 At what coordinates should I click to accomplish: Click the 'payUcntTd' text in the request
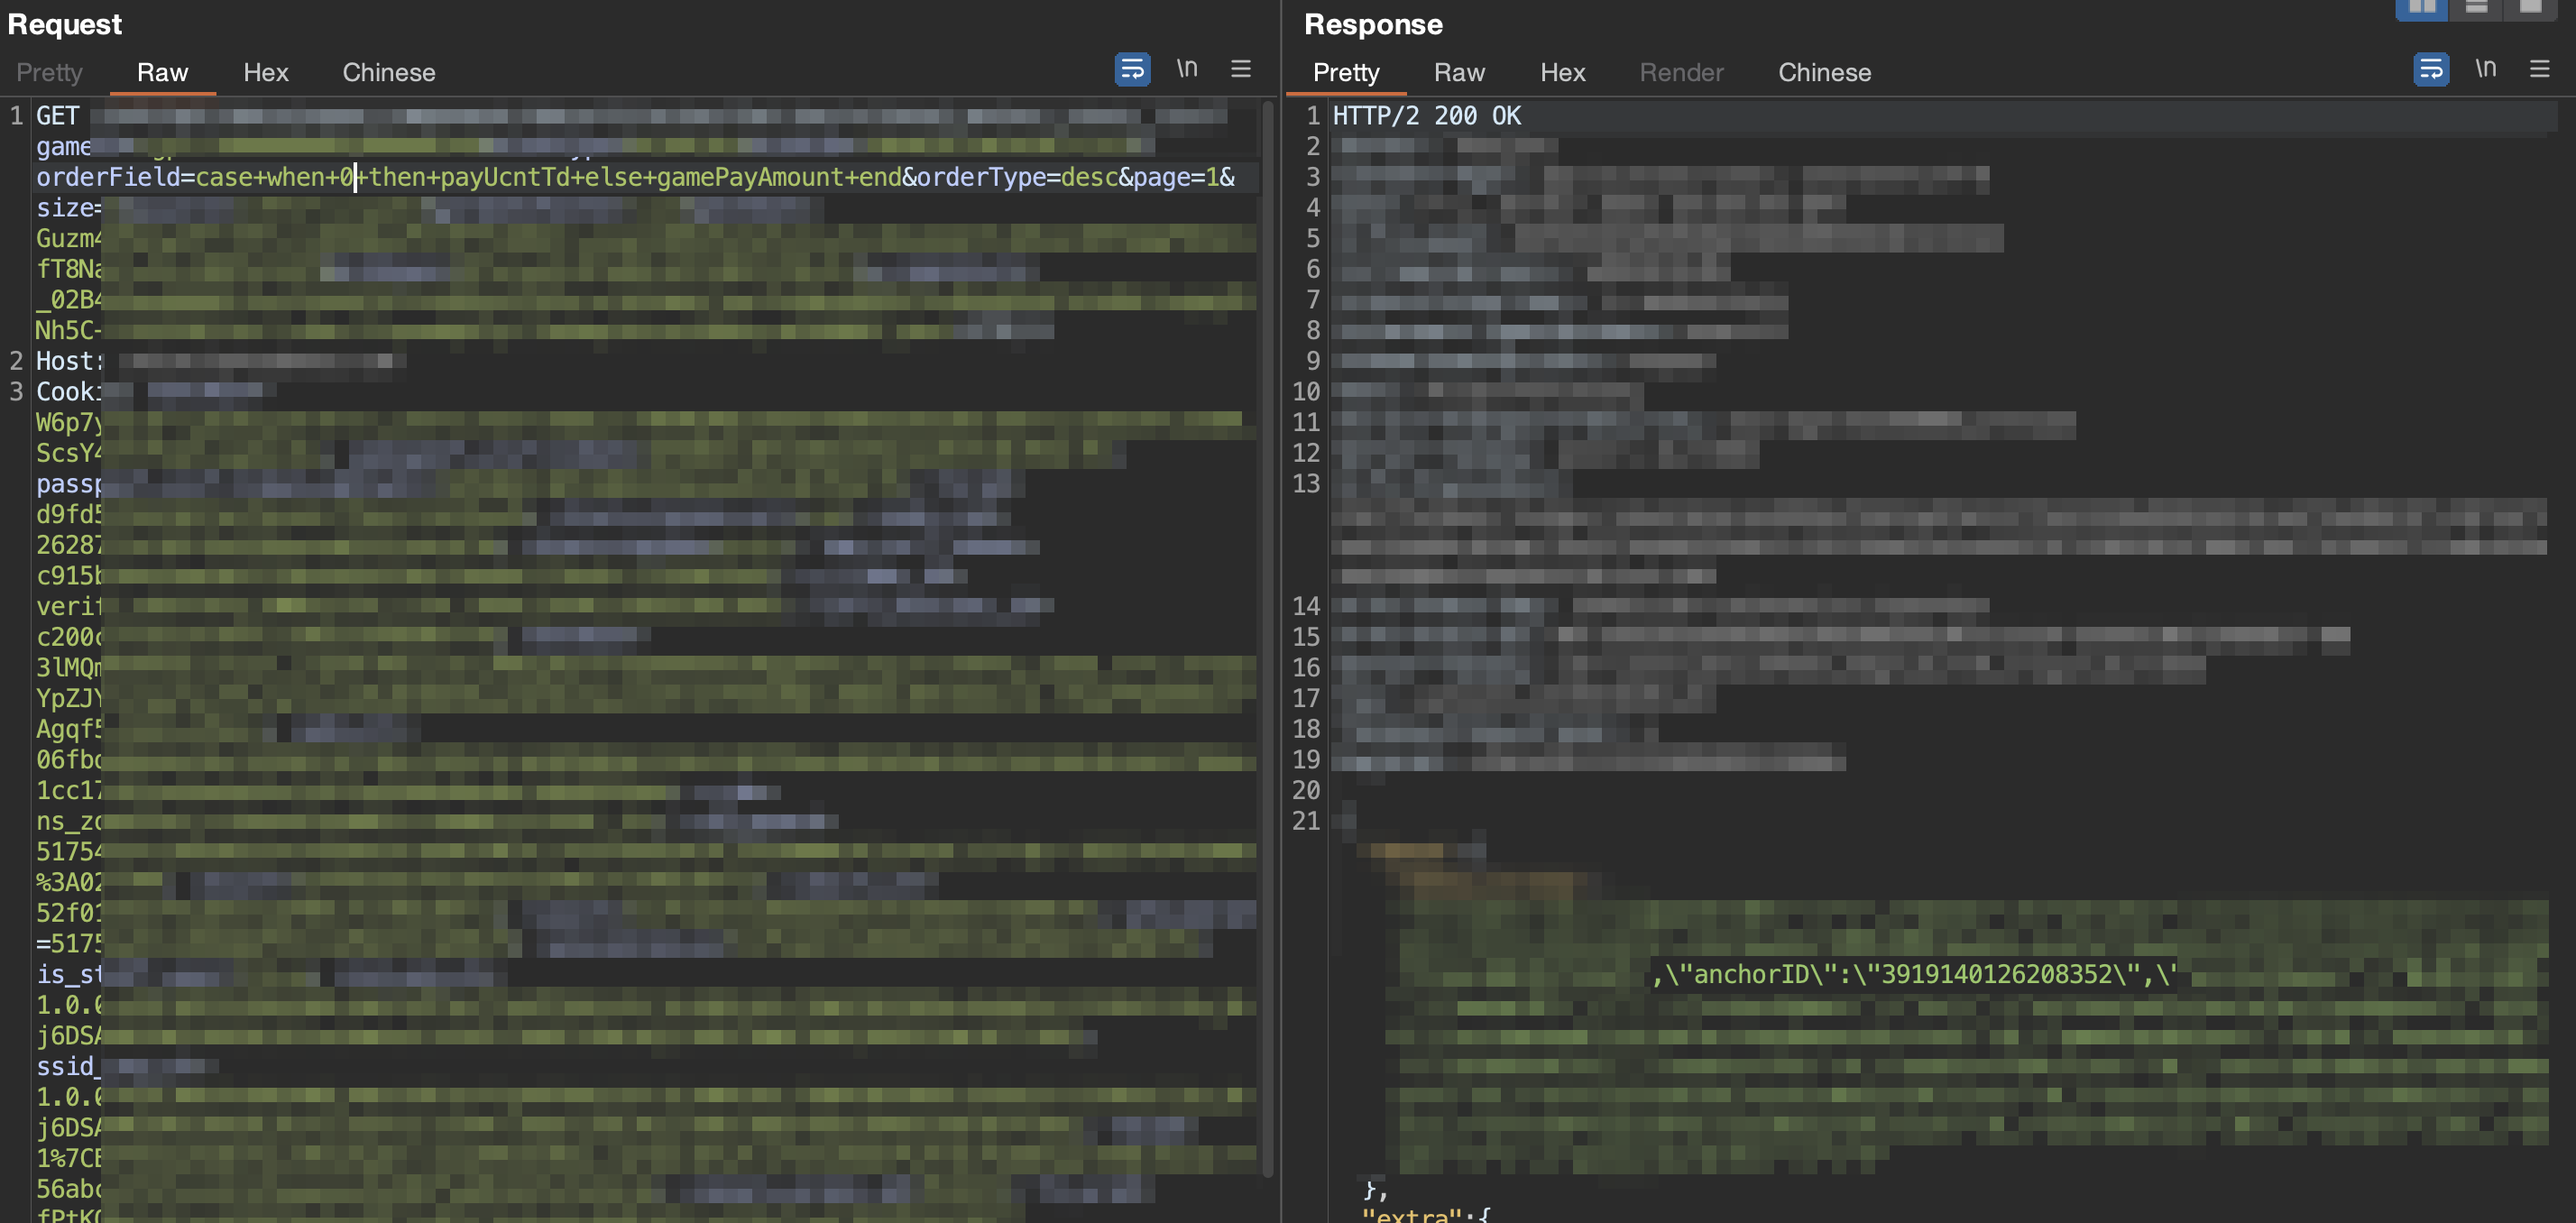(x=505, y=177)
